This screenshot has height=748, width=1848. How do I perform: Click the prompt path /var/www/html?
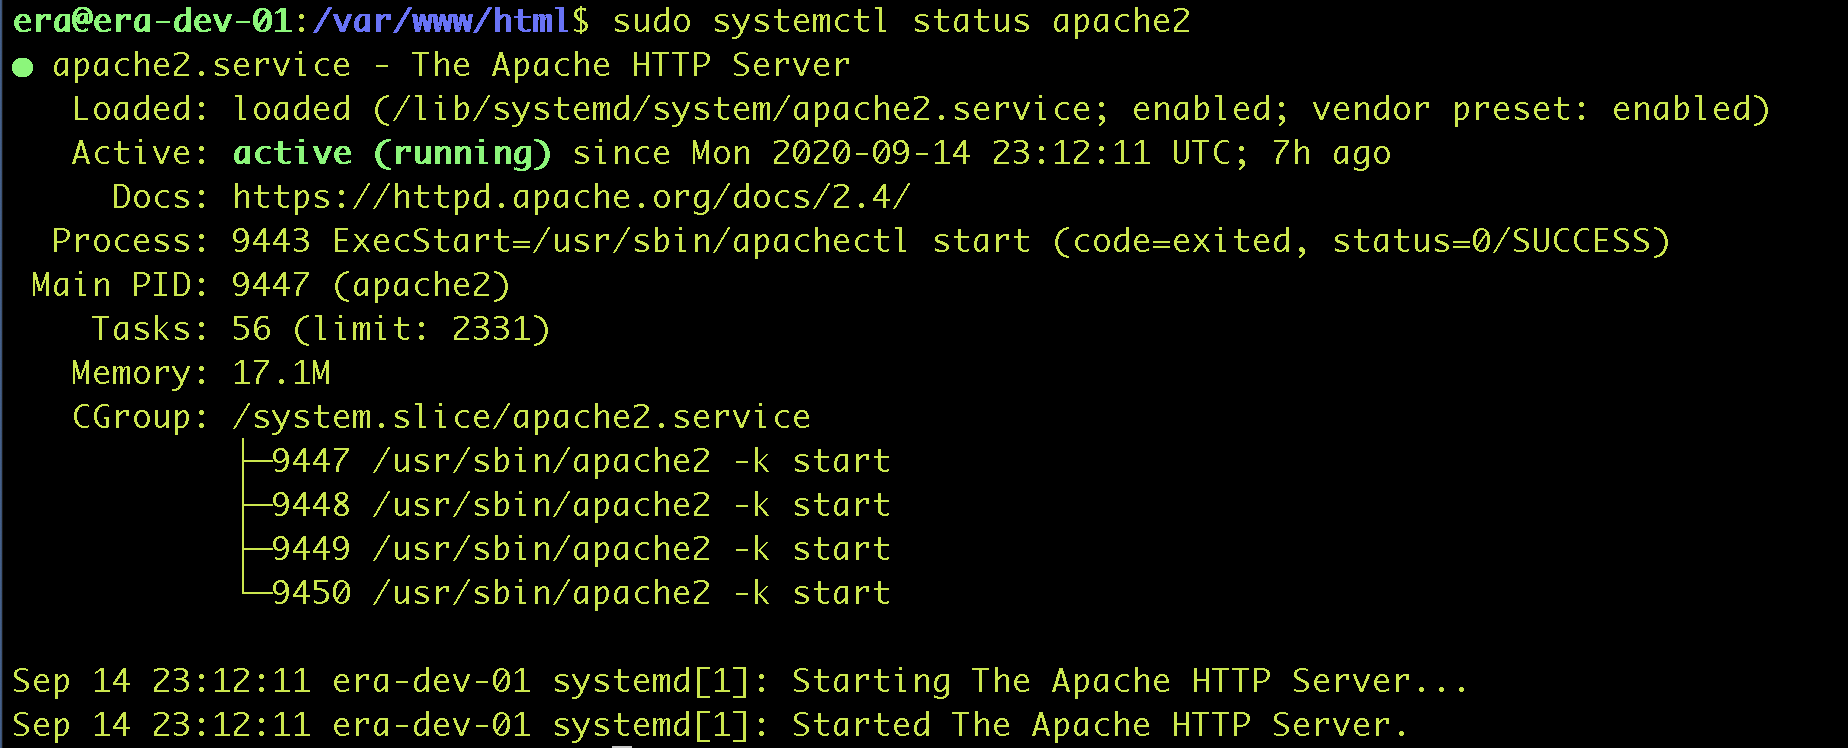(x=441, y=21)
